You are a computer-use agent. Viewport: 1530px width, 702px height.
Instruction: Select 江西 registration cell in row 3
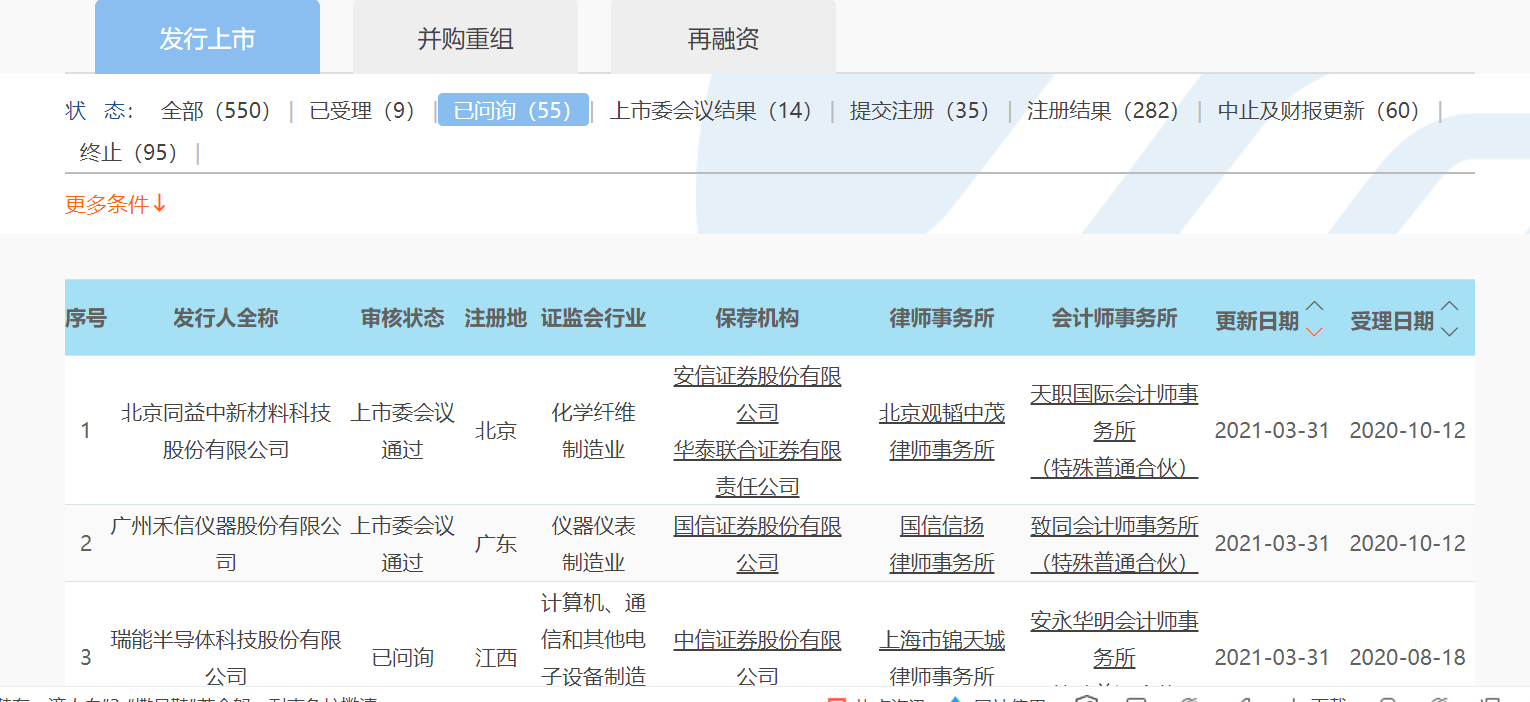click(x=496, y=658)
